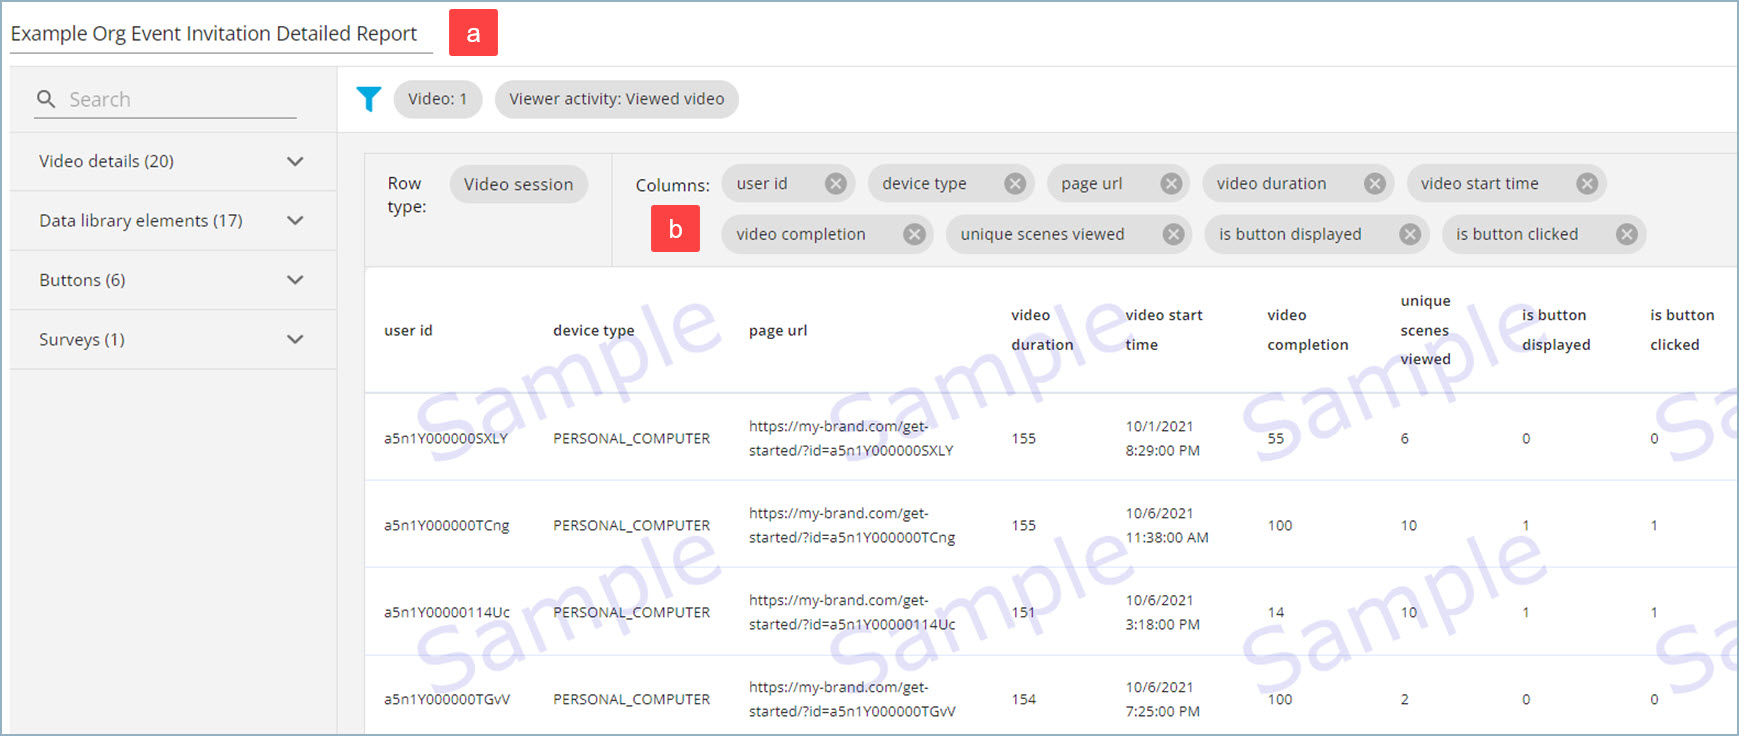Click page url ending in SXLY
Viewport: 1739px width, 736px height.
click(x=851, y=438)
